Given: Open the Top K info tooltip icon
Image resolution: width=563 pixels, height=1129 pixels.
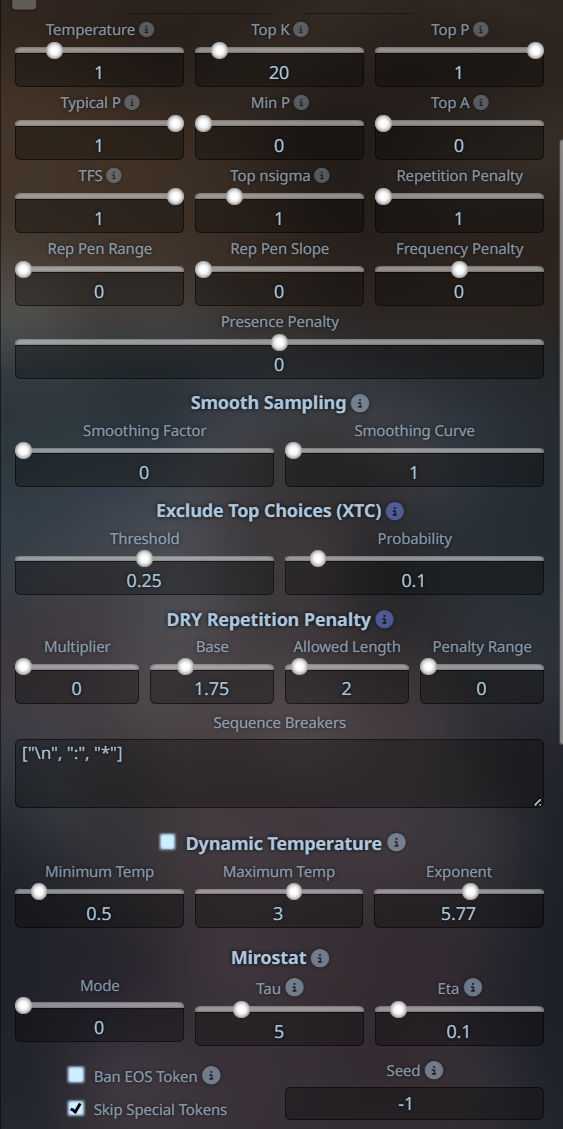Looking at the screenshot, I should [301, 30].
